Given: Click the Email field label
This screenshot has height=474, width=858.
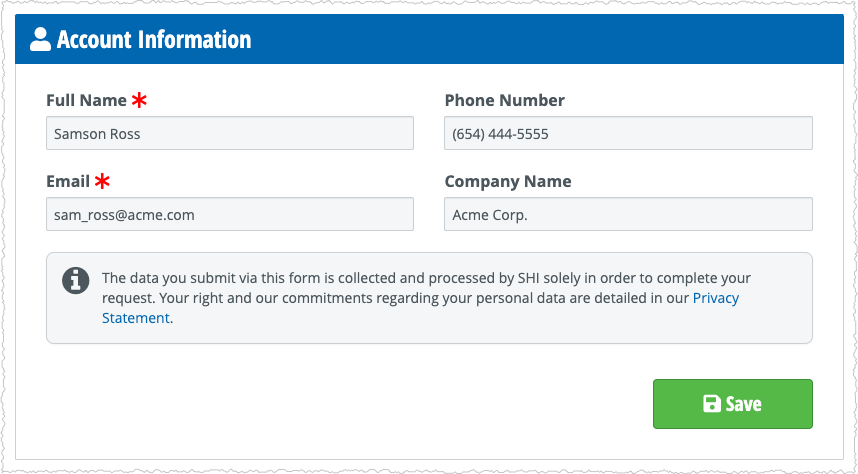Looking at the screenshot, I should coord(68,181).
